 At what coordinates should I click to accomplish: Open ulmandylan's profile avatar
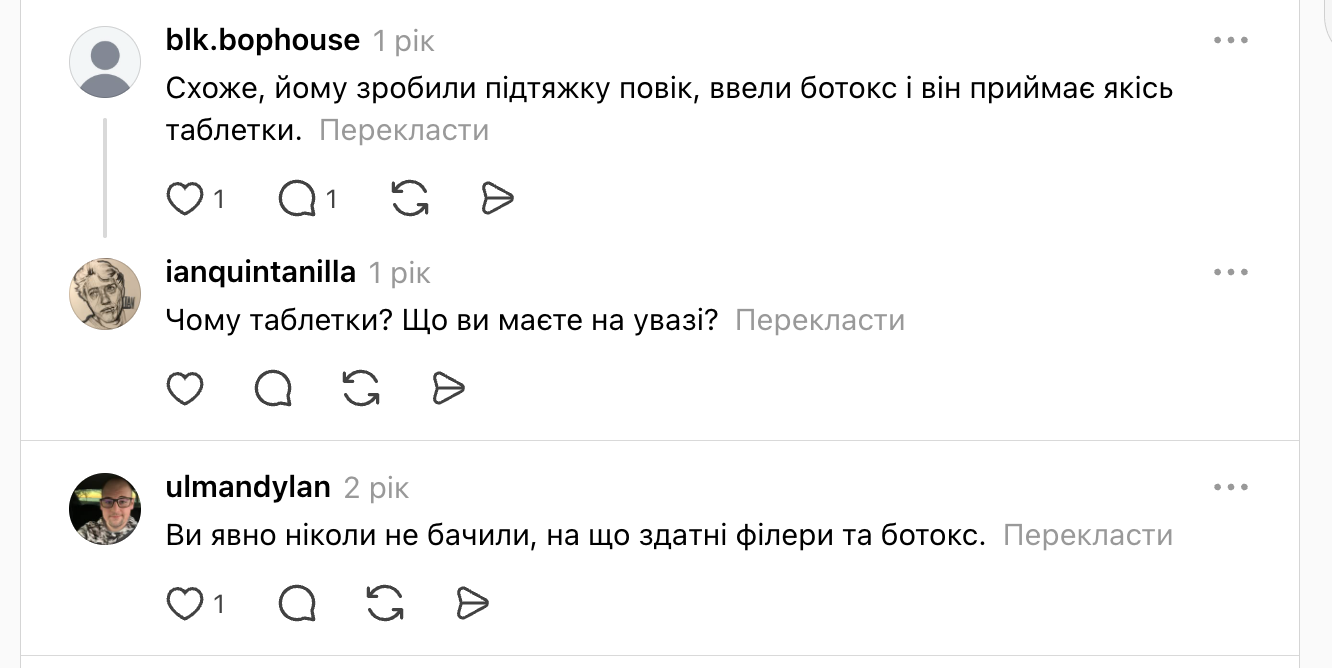[x=105, y=509]
